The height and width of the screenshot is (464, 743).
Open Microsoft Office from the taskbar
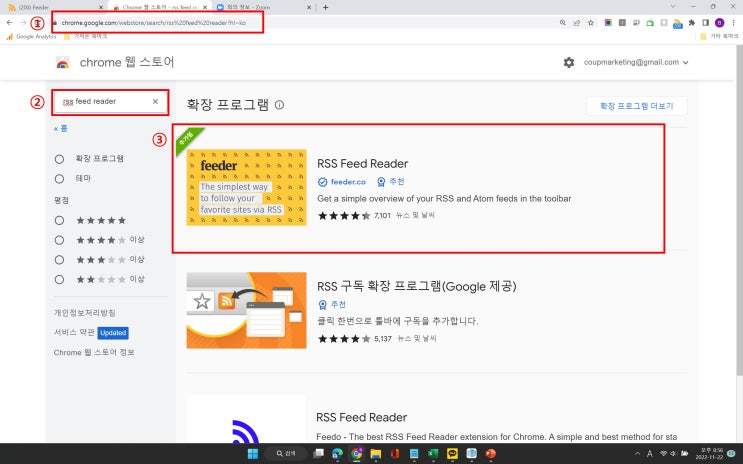(395, 454)
